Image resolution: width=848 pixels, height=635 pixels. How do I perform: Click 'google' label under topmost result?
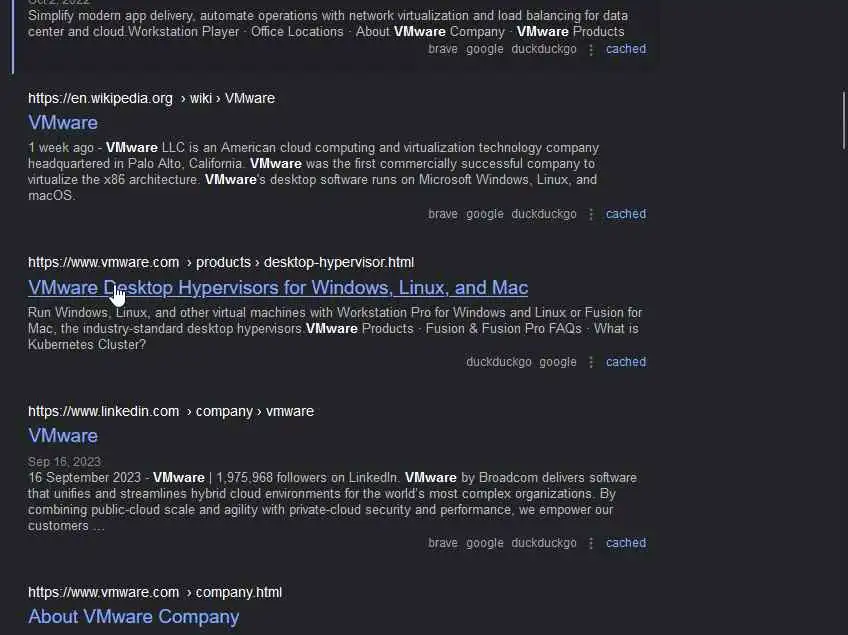point(485,49)
